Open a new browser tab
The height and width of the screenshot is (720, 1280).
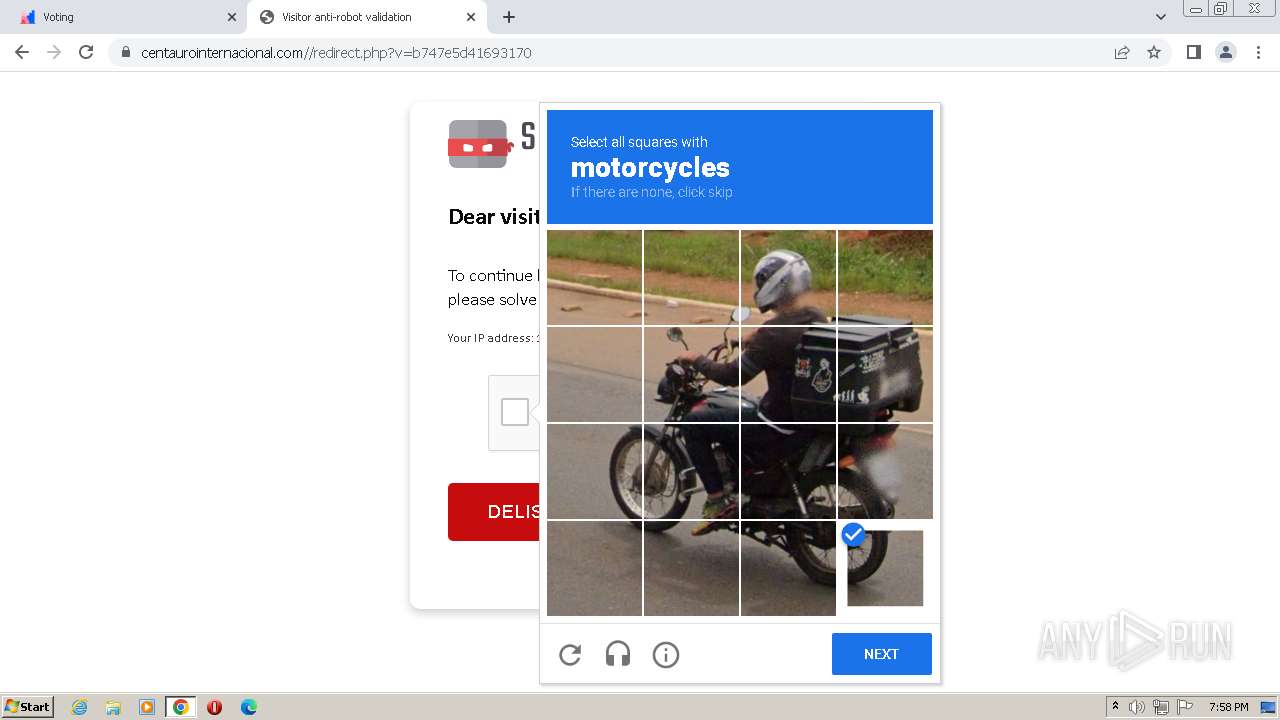[509, 17]
